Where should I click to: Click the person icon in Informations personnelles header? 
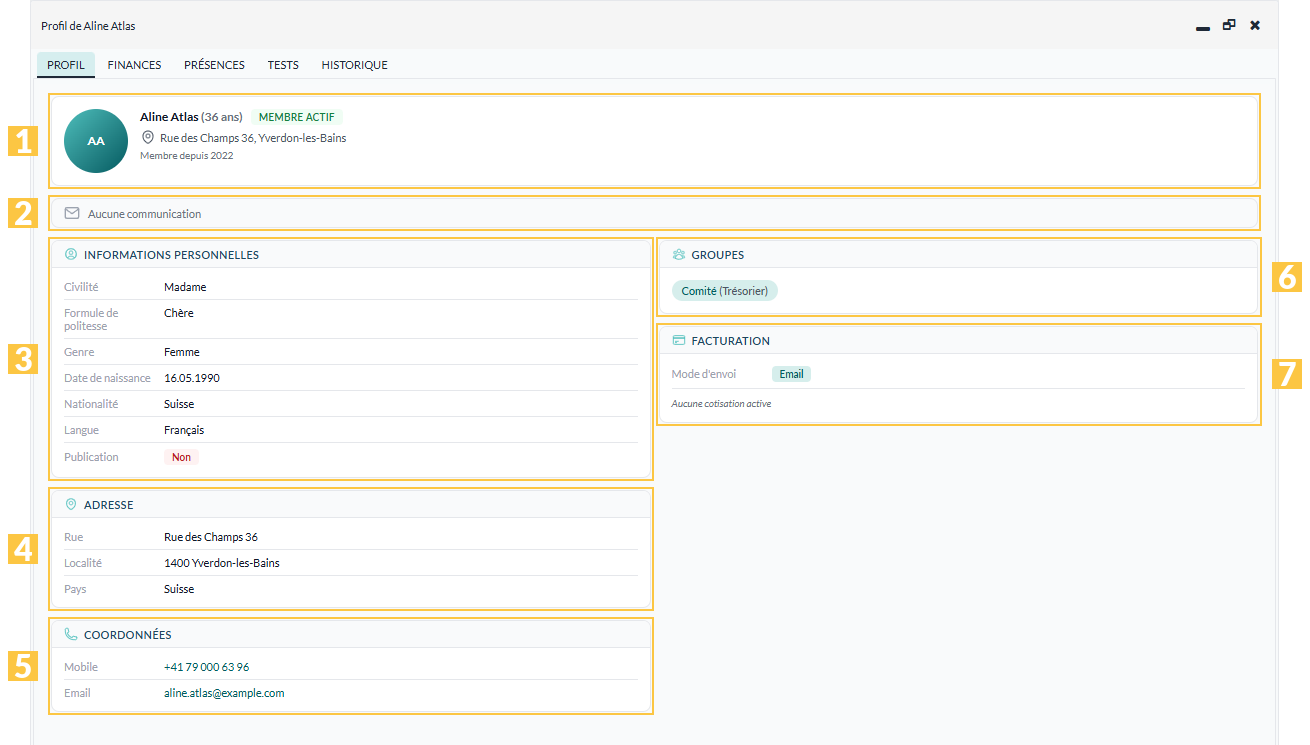click(71, 254)
